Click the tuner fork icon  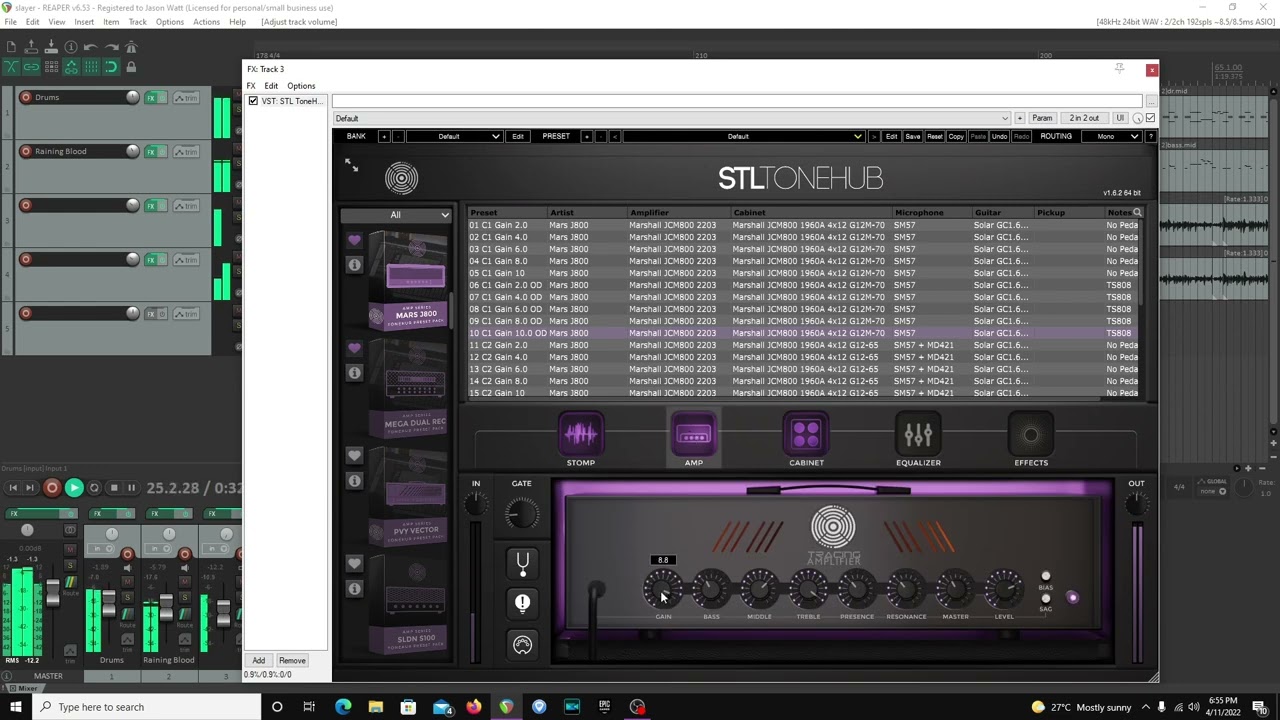(x=522, y=563)
